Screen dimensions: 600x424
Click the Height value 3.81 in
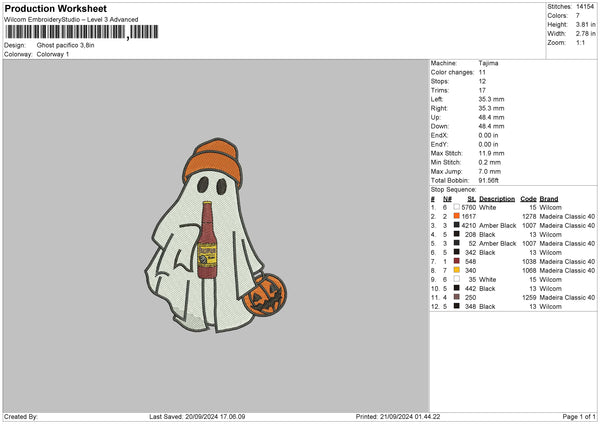(x=585, y=24)
